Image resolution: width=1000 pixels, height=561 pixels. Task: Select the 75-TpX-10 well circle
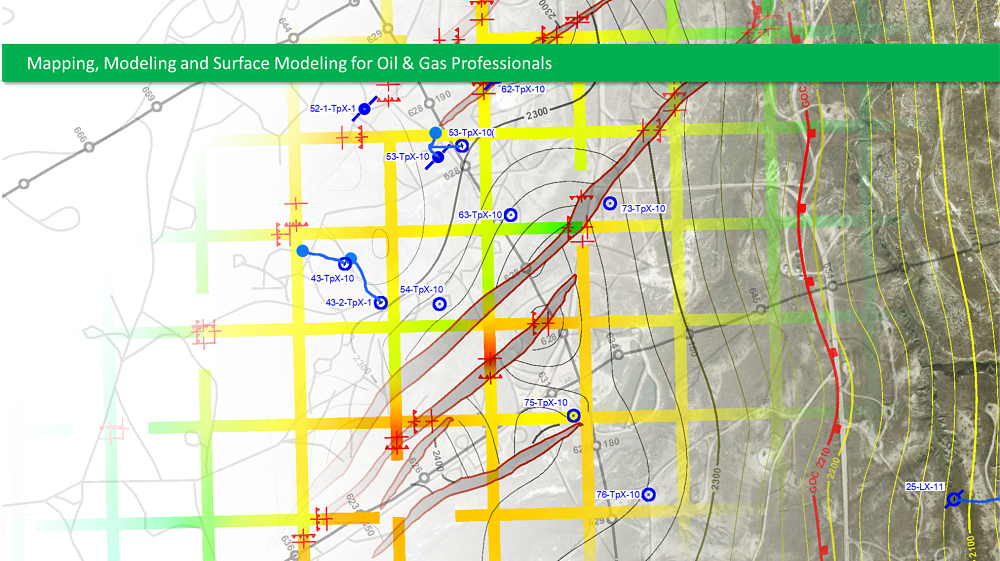point(573,416)
